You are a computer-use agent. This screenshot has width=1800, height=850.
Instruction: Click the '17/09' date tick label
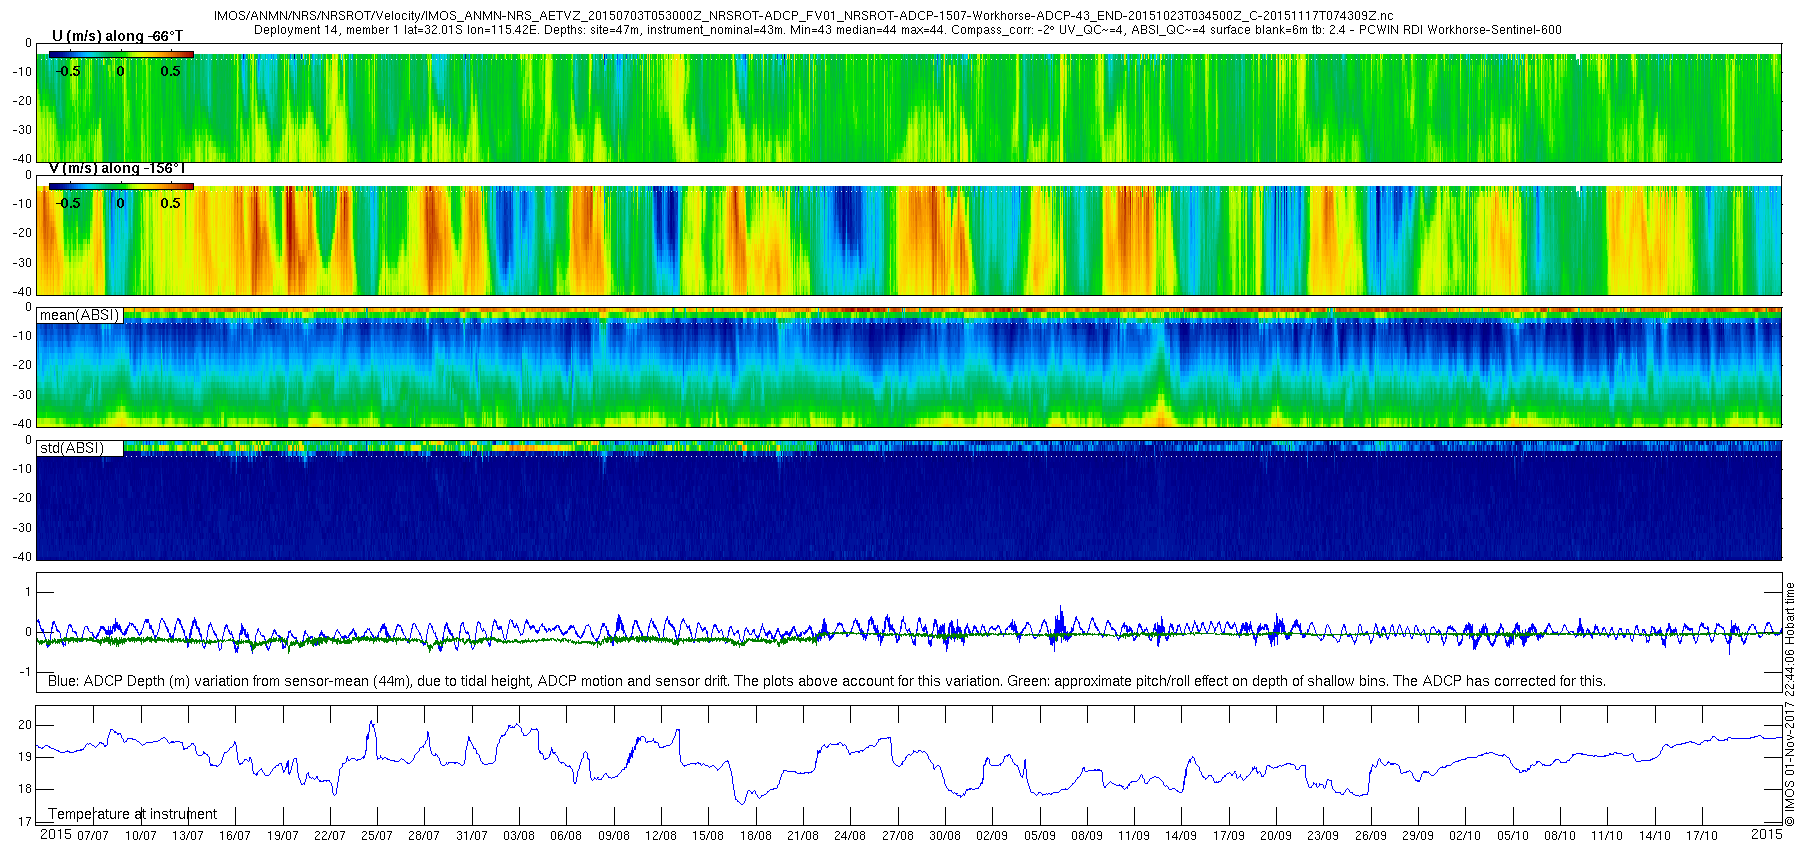click(x=1228, y=836)
